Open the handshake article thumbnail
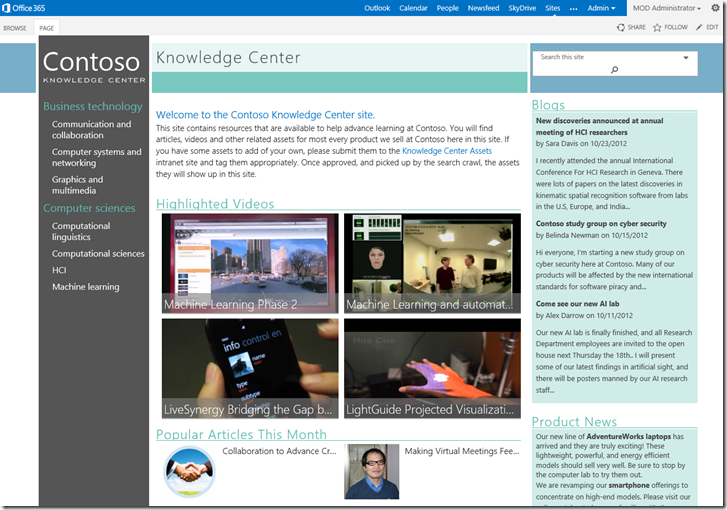Viewport: 727px width, 510px height. 189,472
